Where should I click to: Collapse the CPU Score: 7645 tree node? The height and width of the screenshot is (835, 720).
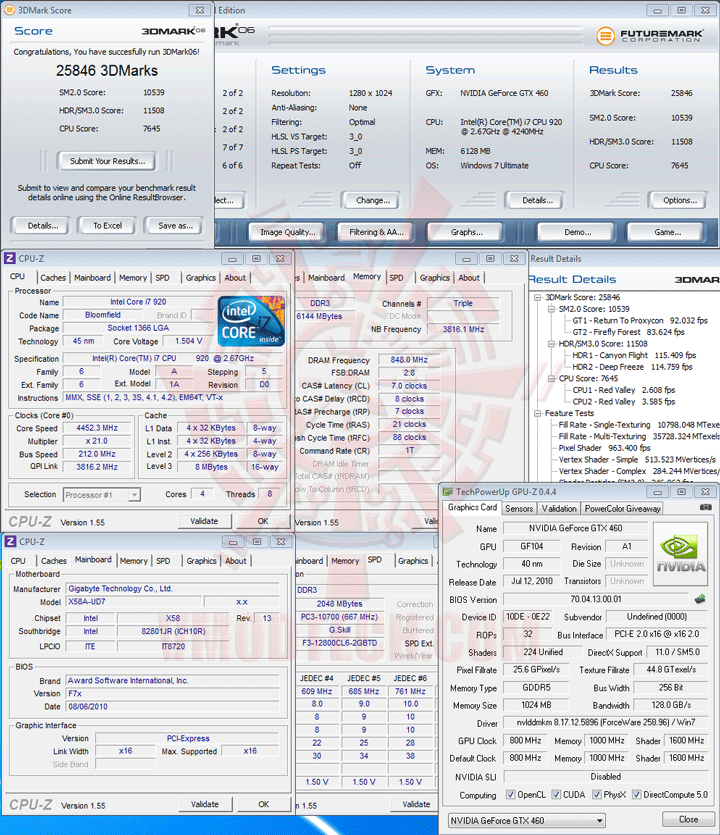[551, 378]
